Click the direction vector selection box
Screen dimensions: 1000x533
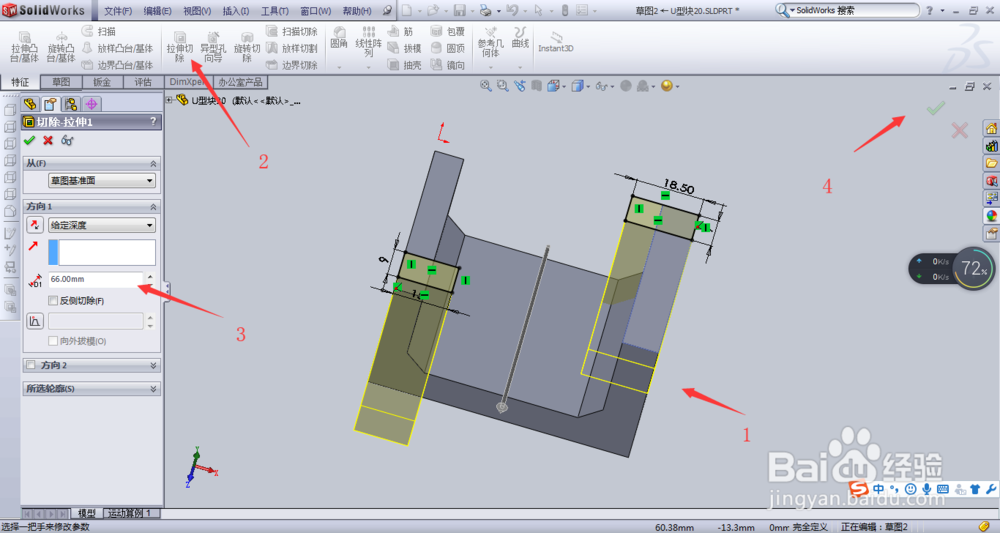click(x=102, y=252)
